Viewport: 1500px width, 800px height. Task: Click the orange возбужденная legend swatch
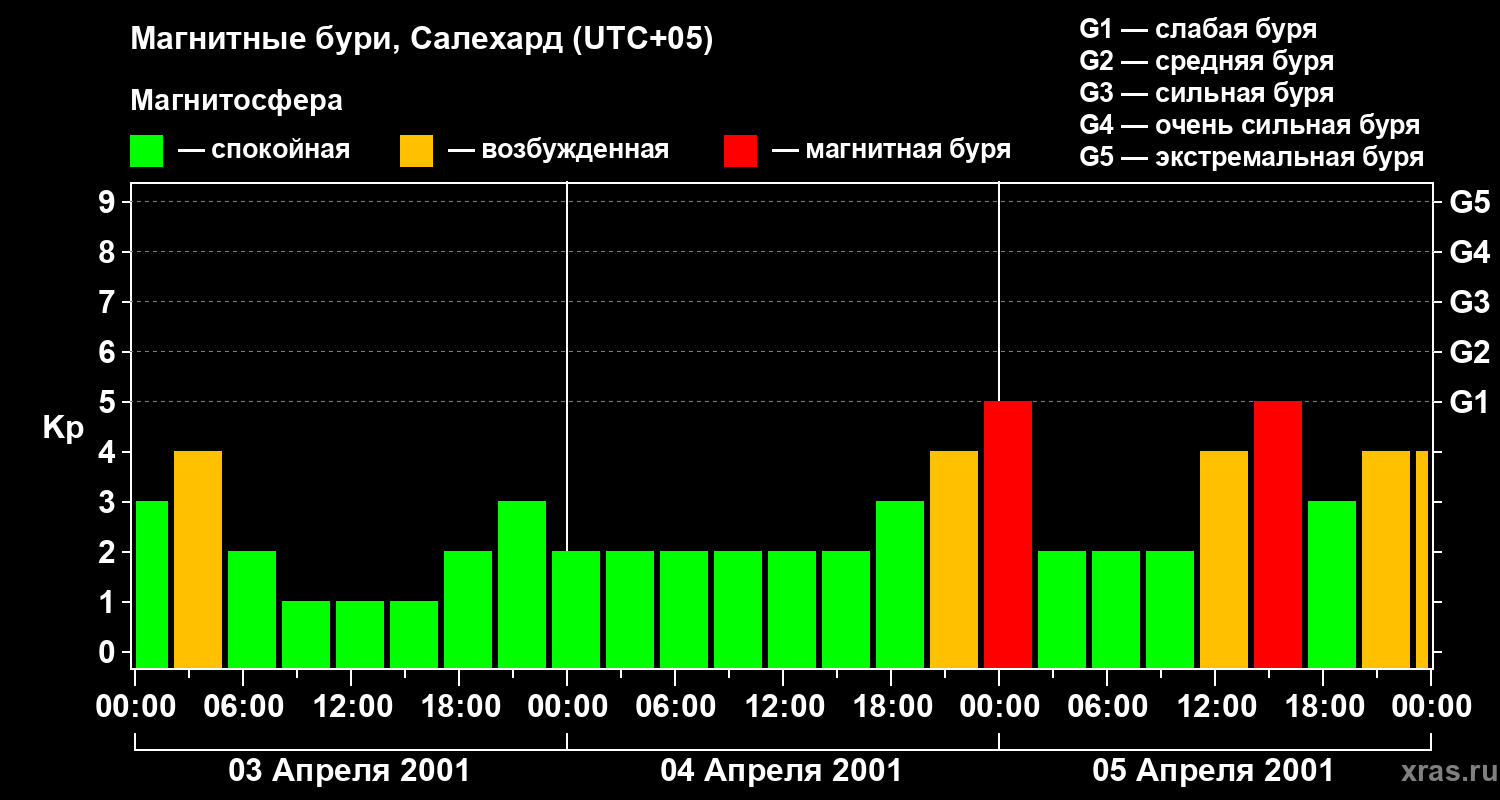[x=416, y=151]
